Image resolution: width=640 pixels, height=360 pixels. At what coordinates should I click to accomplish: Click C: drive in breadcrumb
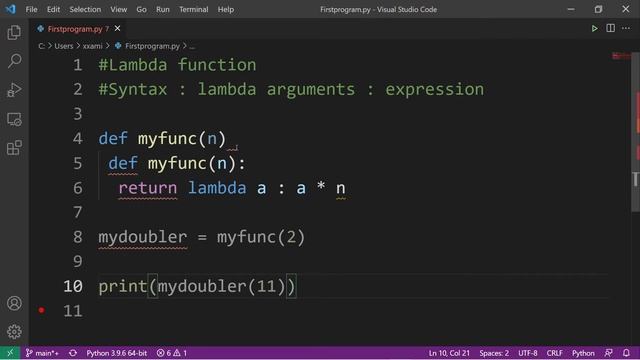(41, 46)
